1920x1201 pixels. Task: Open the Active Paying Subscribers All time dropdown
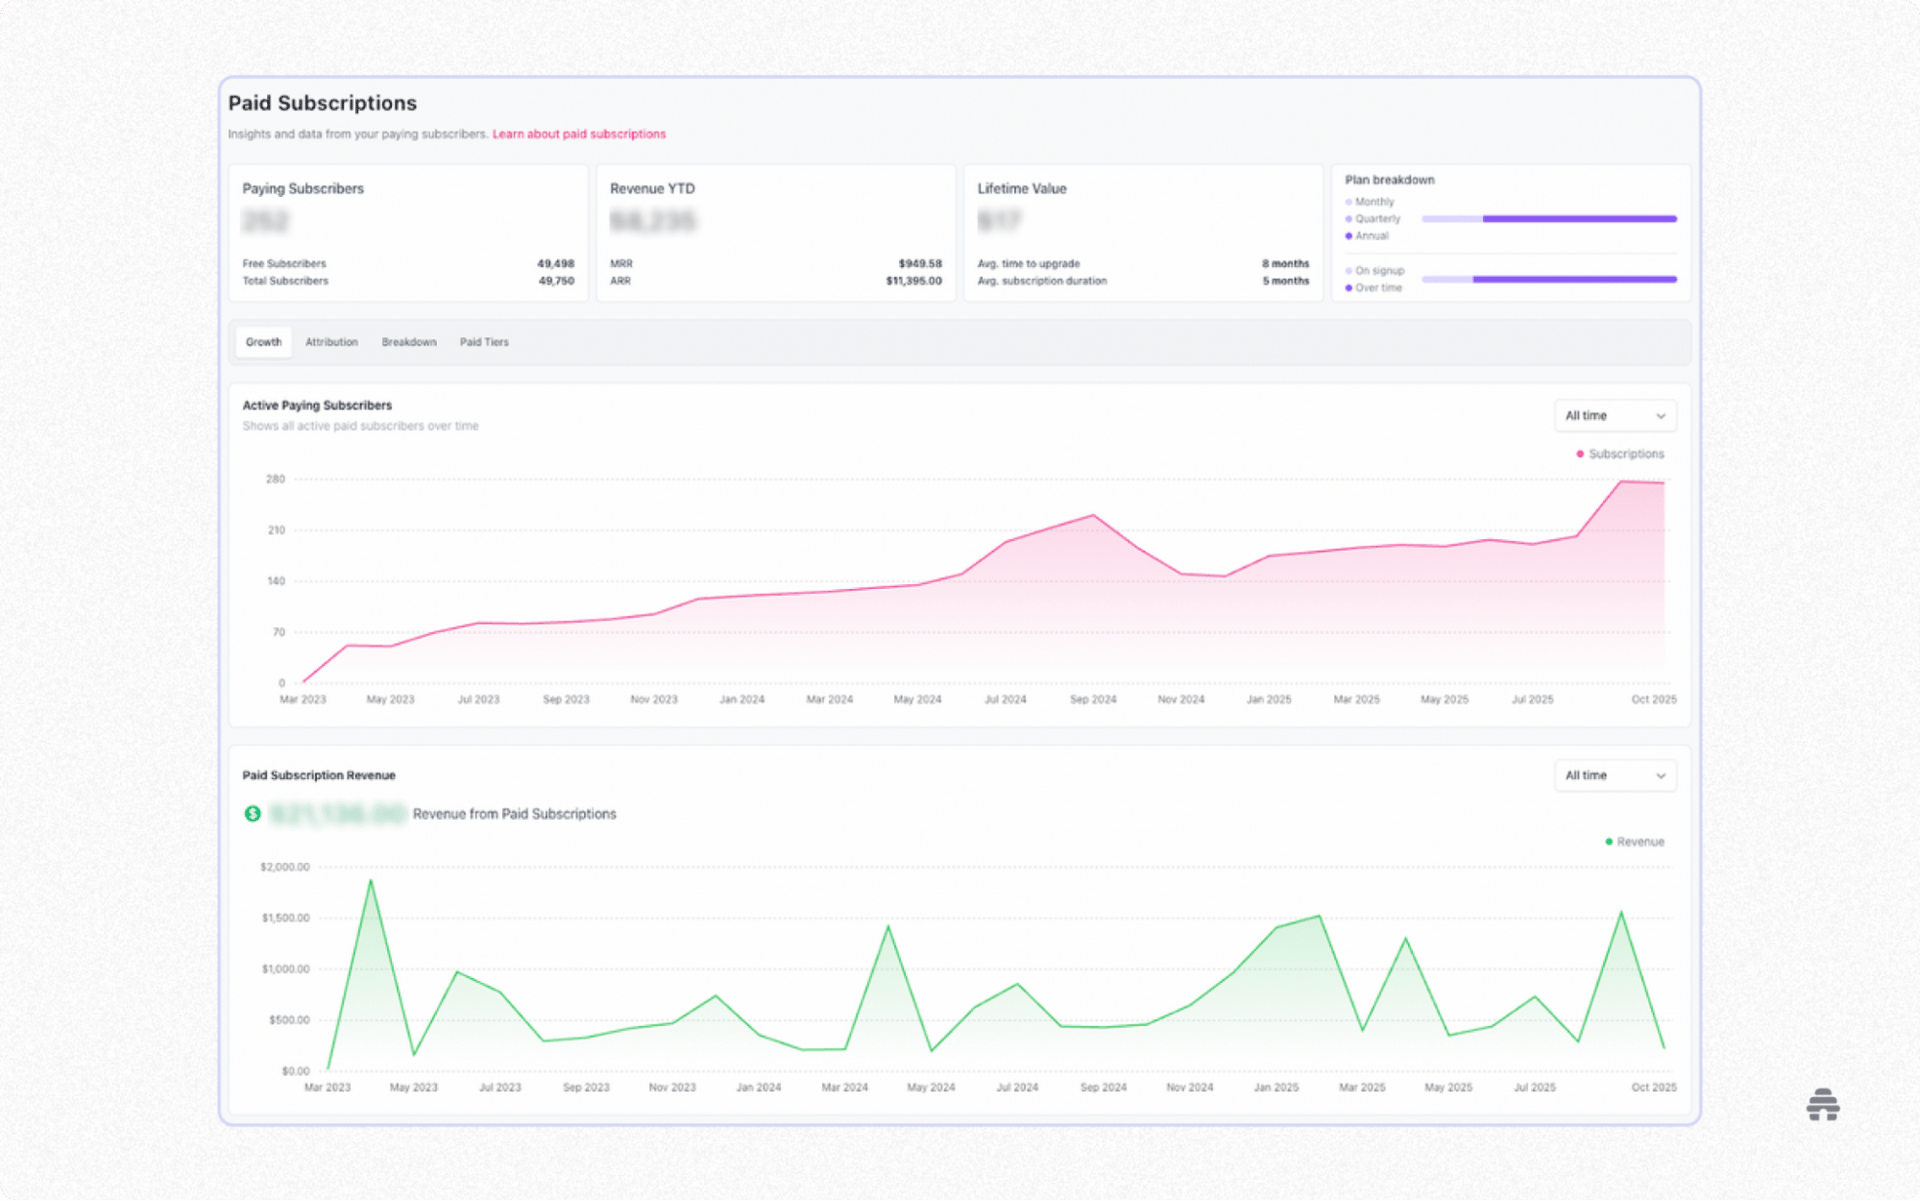pos(1614,416)
